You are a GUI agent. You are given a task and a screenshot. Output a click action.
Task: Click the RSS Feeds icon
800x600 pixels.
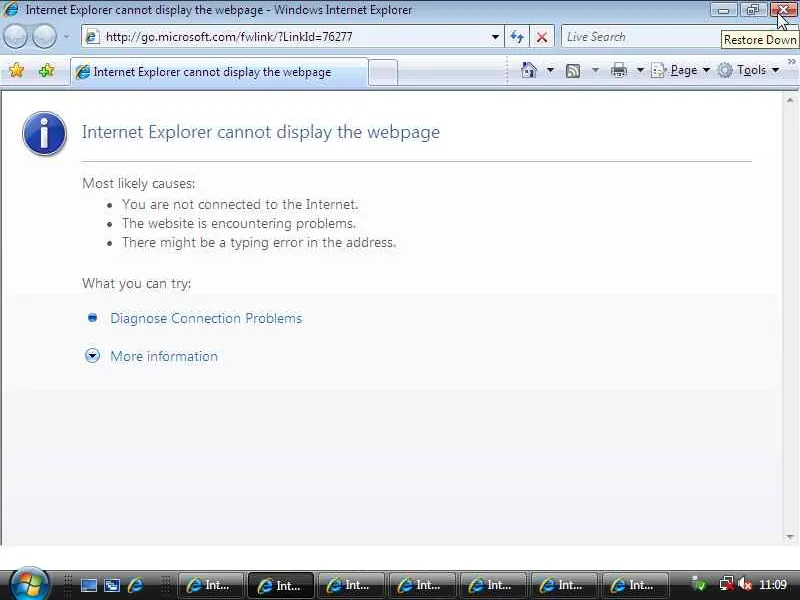click(573, 70)
